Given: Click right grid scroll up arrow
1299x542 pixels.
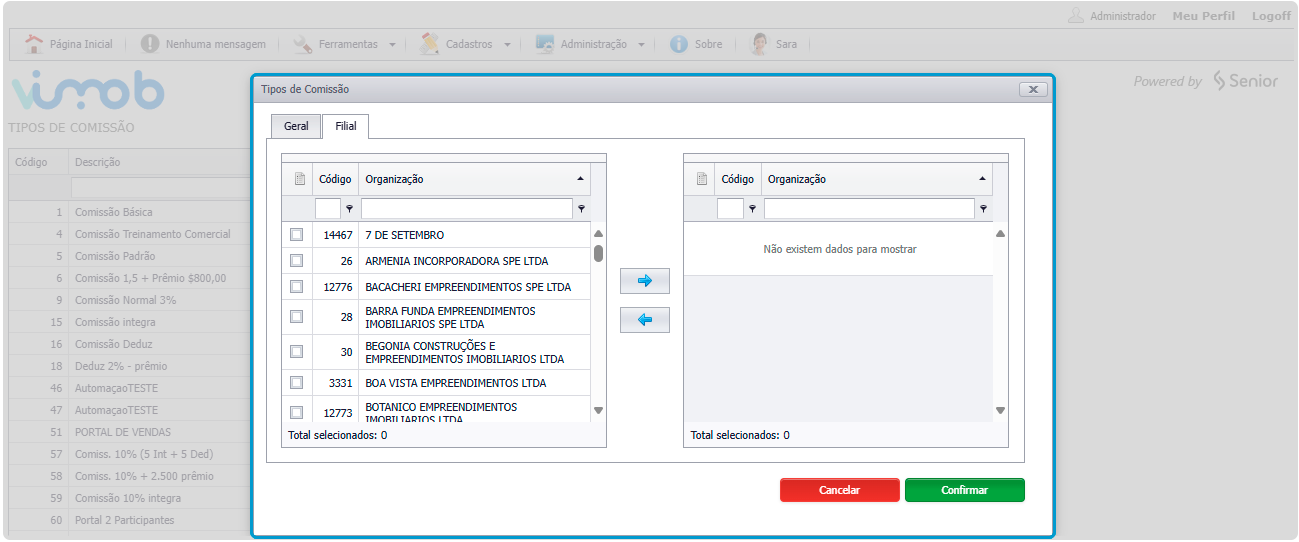Looking at the screenshot, I should [x=1000, y=233].
